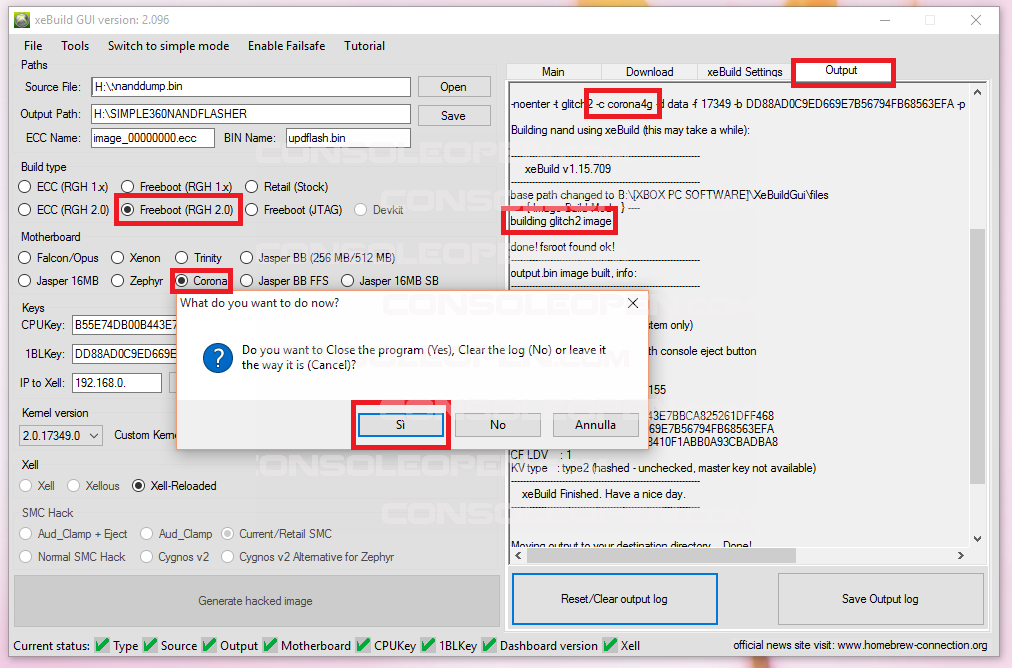Viewport: 1012px width, 668px height.
Task: Choose Jasper BB (256 MB/512 MB) motherboard
Action: 247,258
